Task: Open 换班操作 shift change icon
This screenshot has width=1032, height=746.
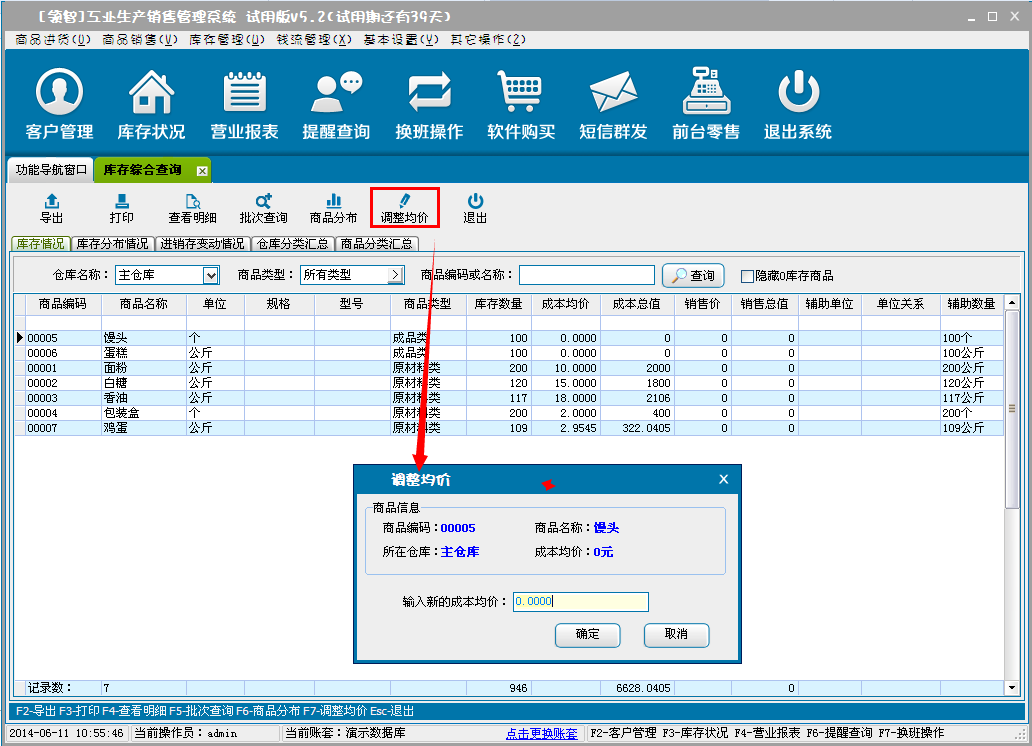Action: point(429,104)
